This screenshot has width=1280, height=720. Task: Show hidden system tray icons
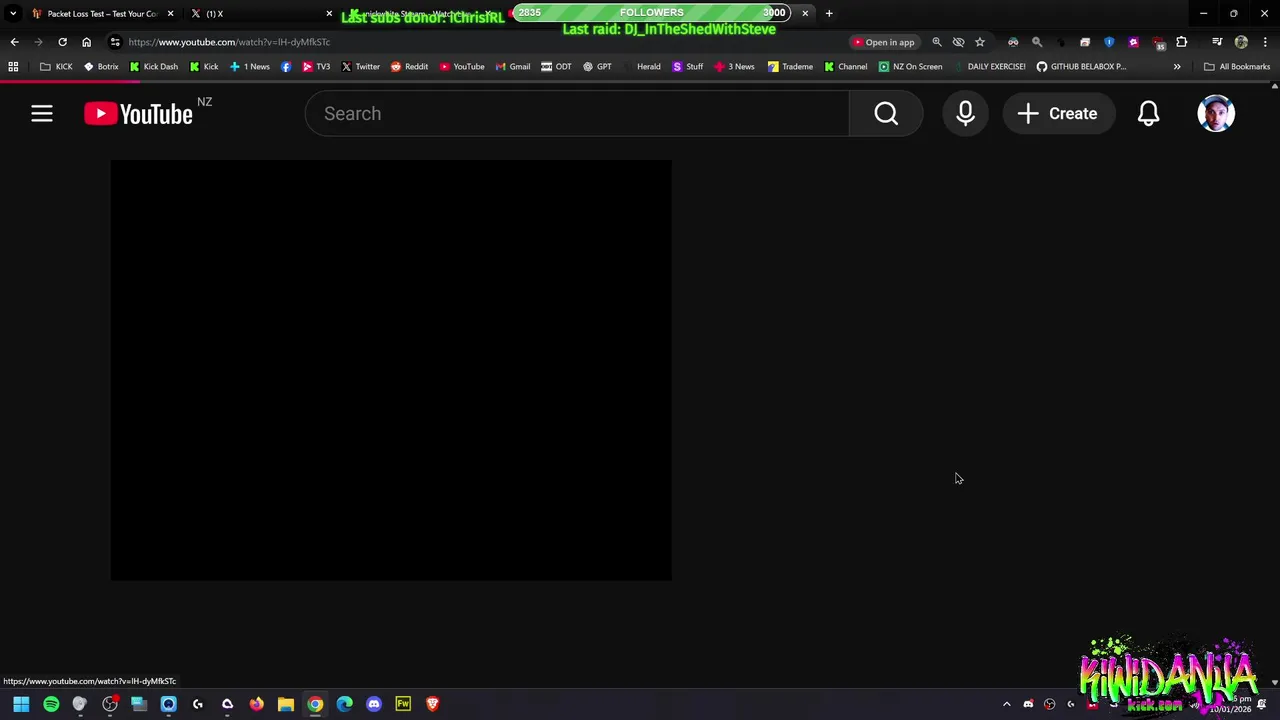coord(1007,704)
